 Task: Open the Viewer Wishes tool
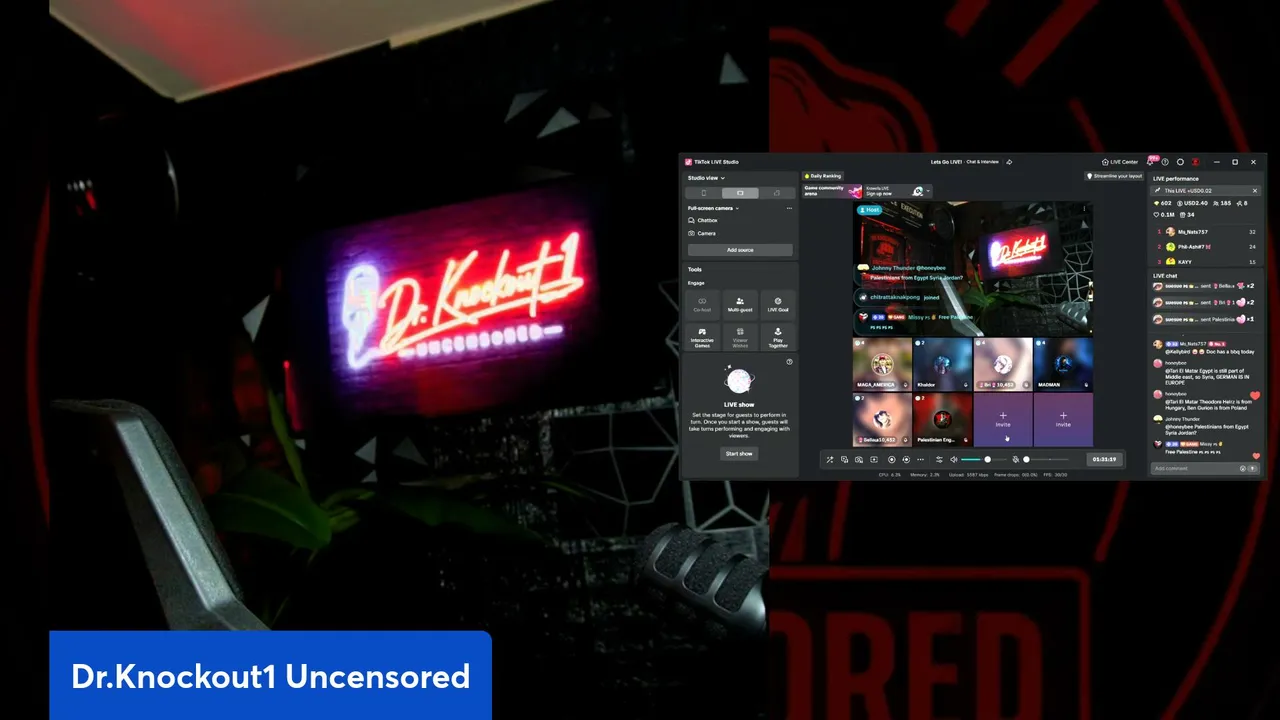(x=740, y=336)
